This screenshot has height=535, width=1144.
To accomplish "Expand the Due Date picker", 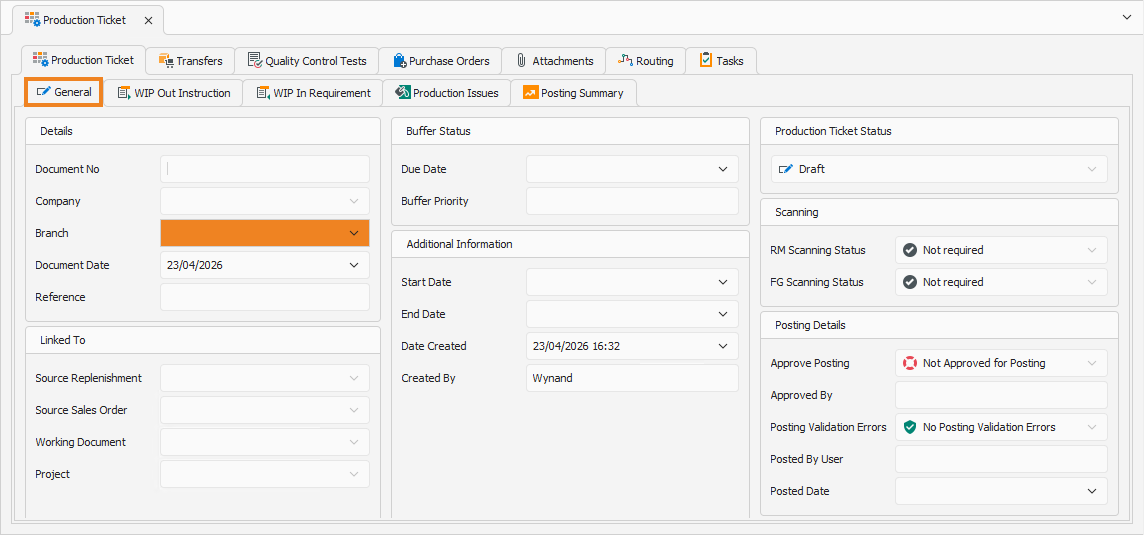I will tap(723, 169).
